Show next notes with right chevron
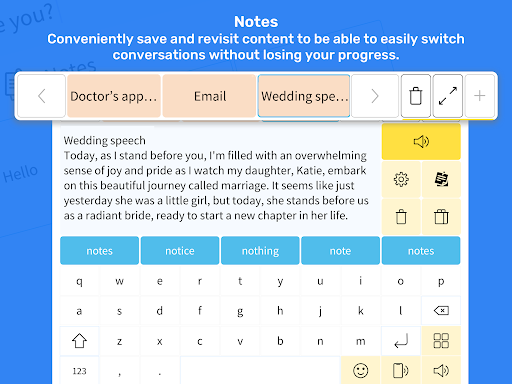The height and width of the screenshot is (384, 512). click(375, 96)
